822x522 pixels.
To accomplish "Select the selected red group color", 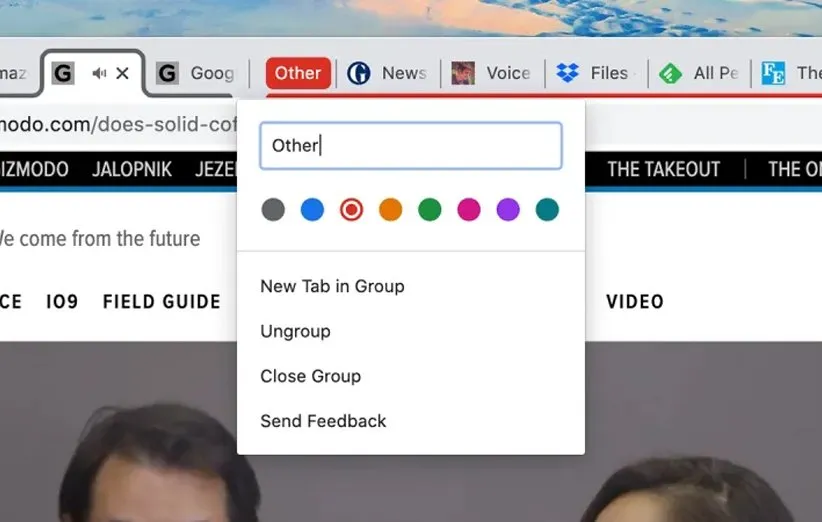I will click(351, 210).
